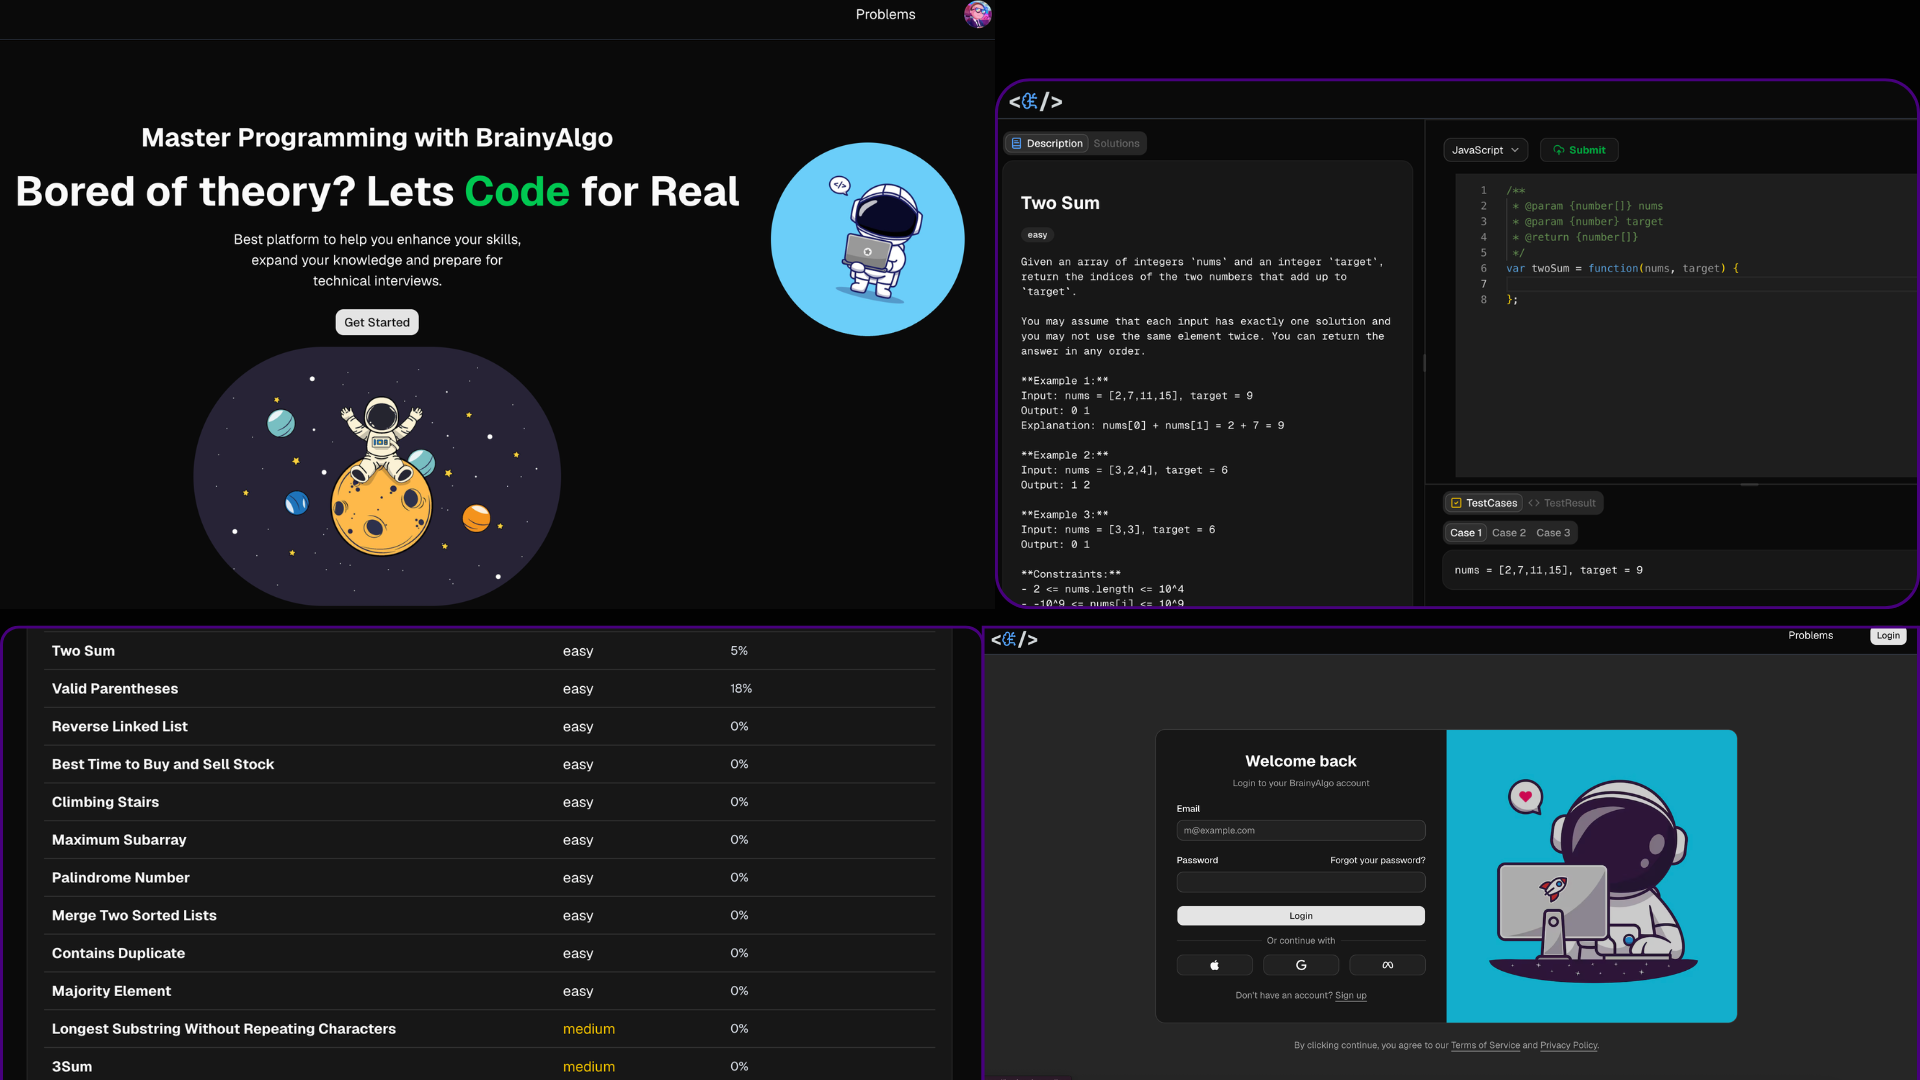Select the Case 1 test case tab
The width and height of the screenshot is (1920, 1080).
tap(1465, 533)
